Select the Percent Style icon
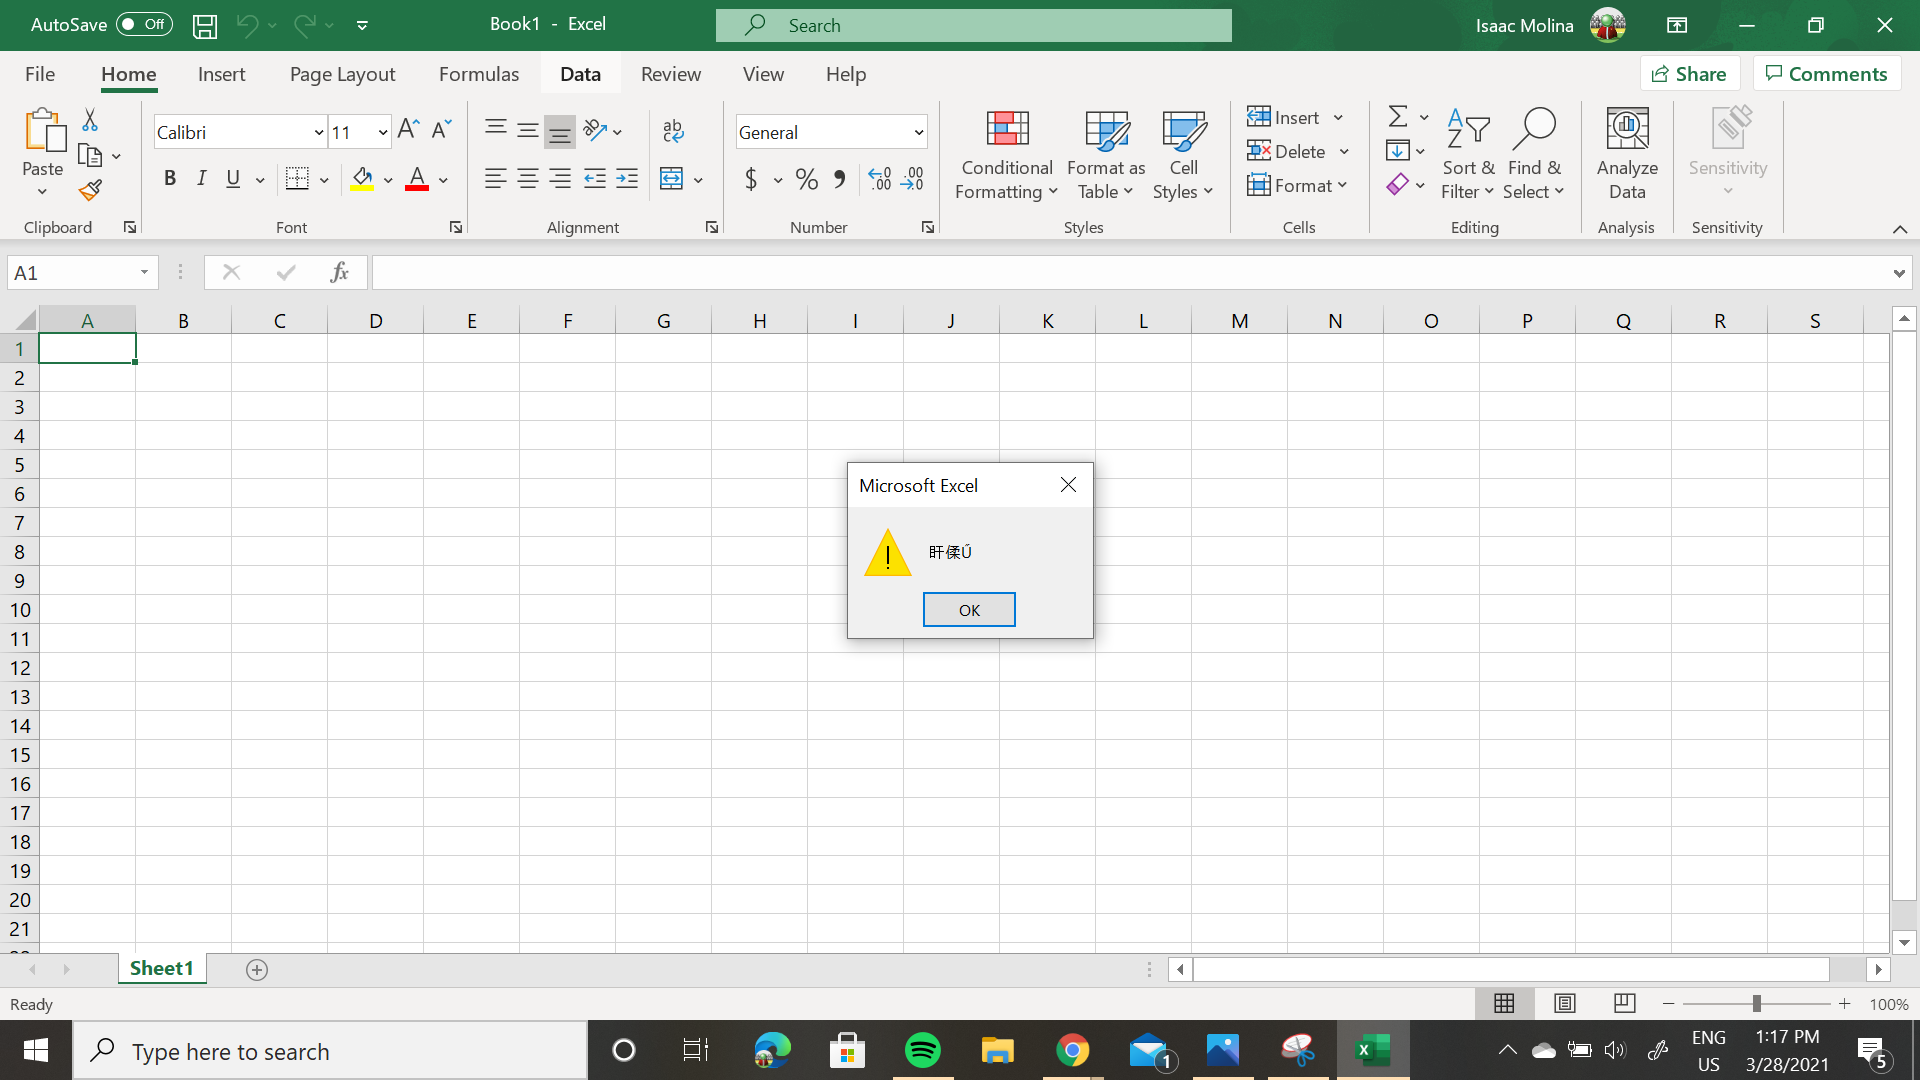 806,179
